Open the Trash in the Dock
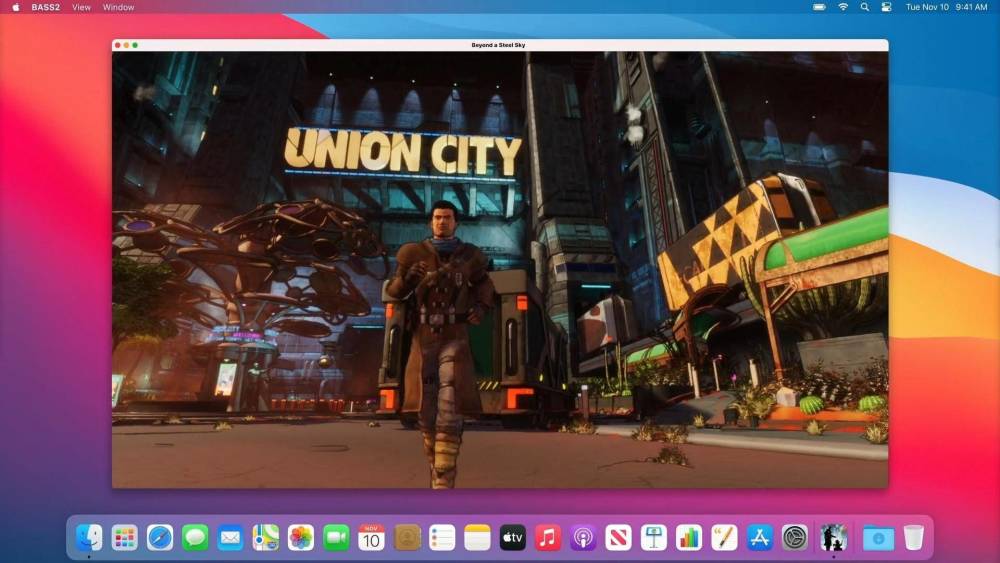1000x563 pixels. [x=913, y=537]
